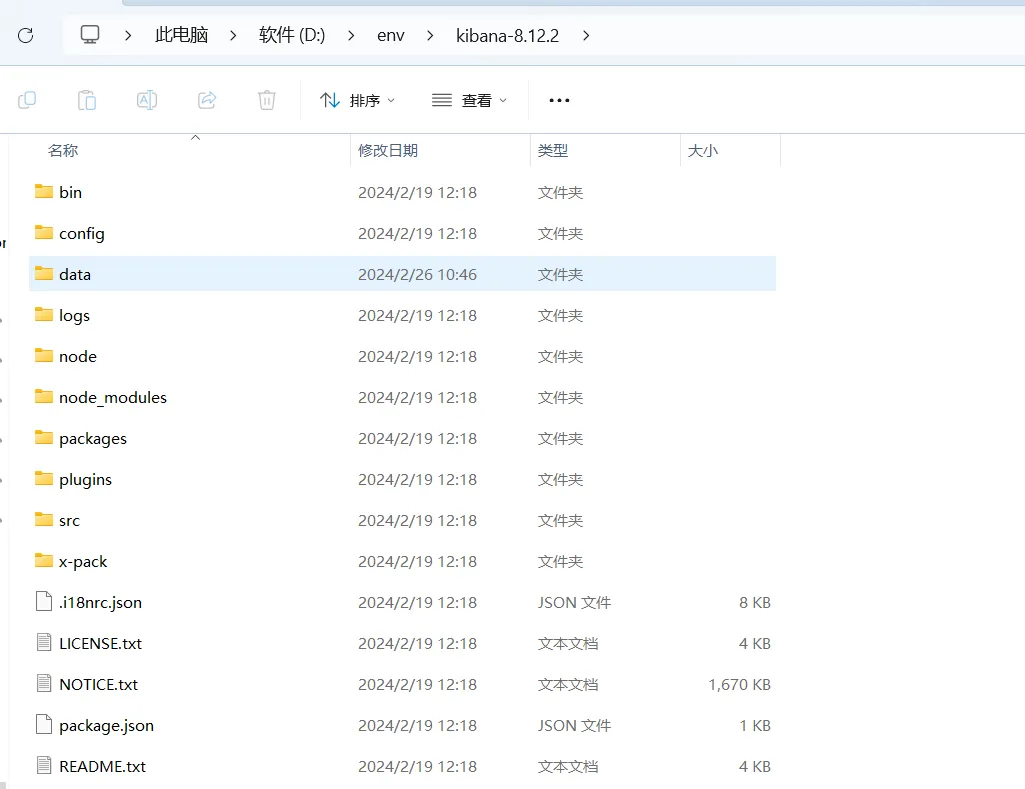Click kibana-8.12.2 in breadcrumb
Image resolution: width=1025 pixels, height=789 pixels.
click(x=507, y=35)
